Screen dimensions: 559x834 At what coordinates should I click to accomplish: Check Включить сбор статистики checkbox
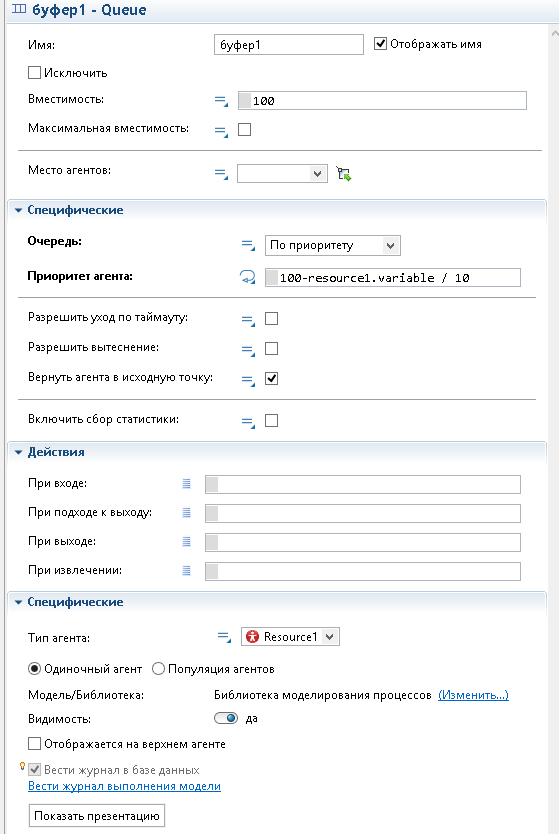[271, 421]
